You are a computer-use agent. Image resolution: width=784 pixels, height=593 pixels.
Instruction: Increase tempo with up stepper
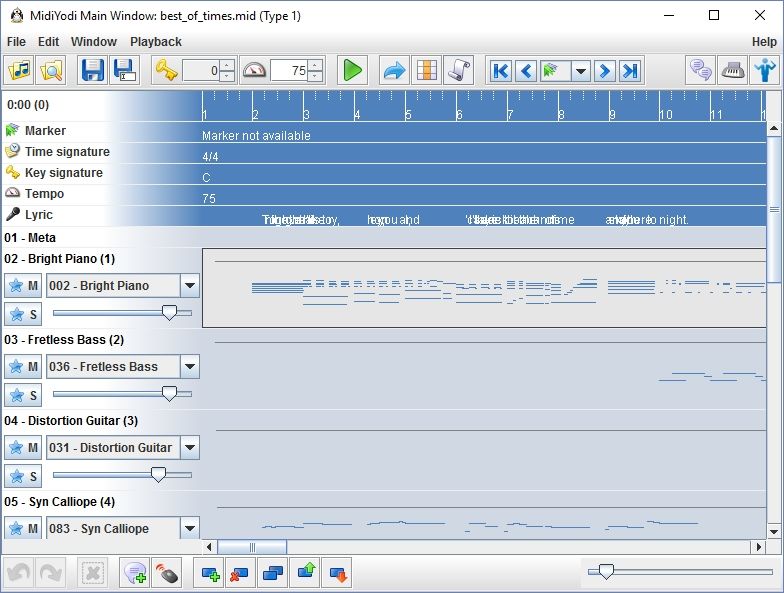pos(315,65)
